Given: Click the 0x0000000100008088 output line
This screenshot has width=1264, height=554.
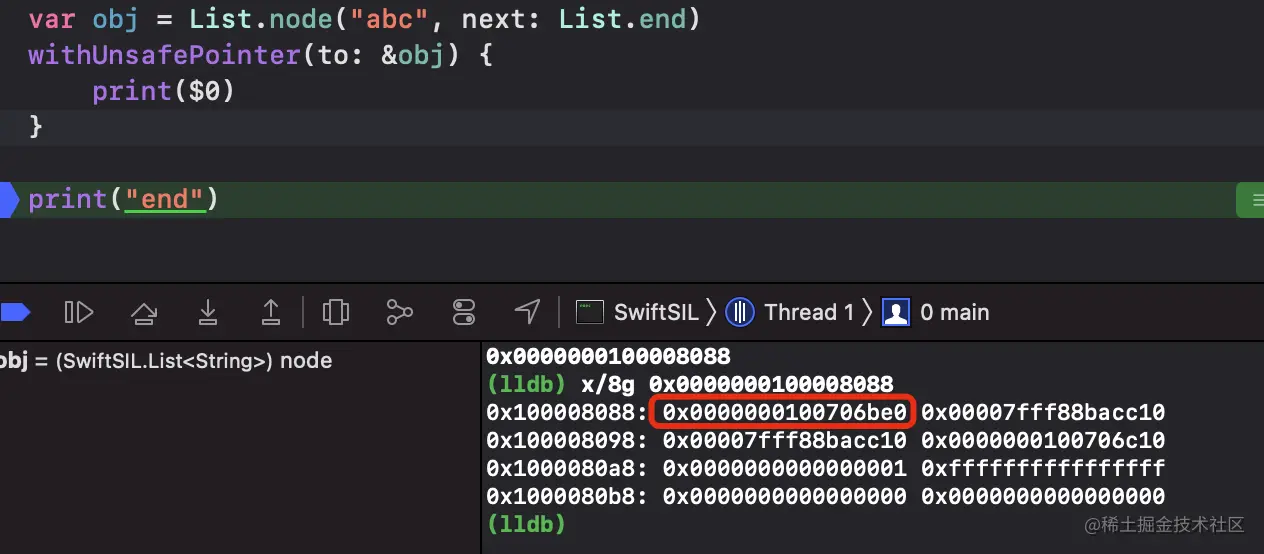Looking at the screenshot, I should (x=608, y=356).
